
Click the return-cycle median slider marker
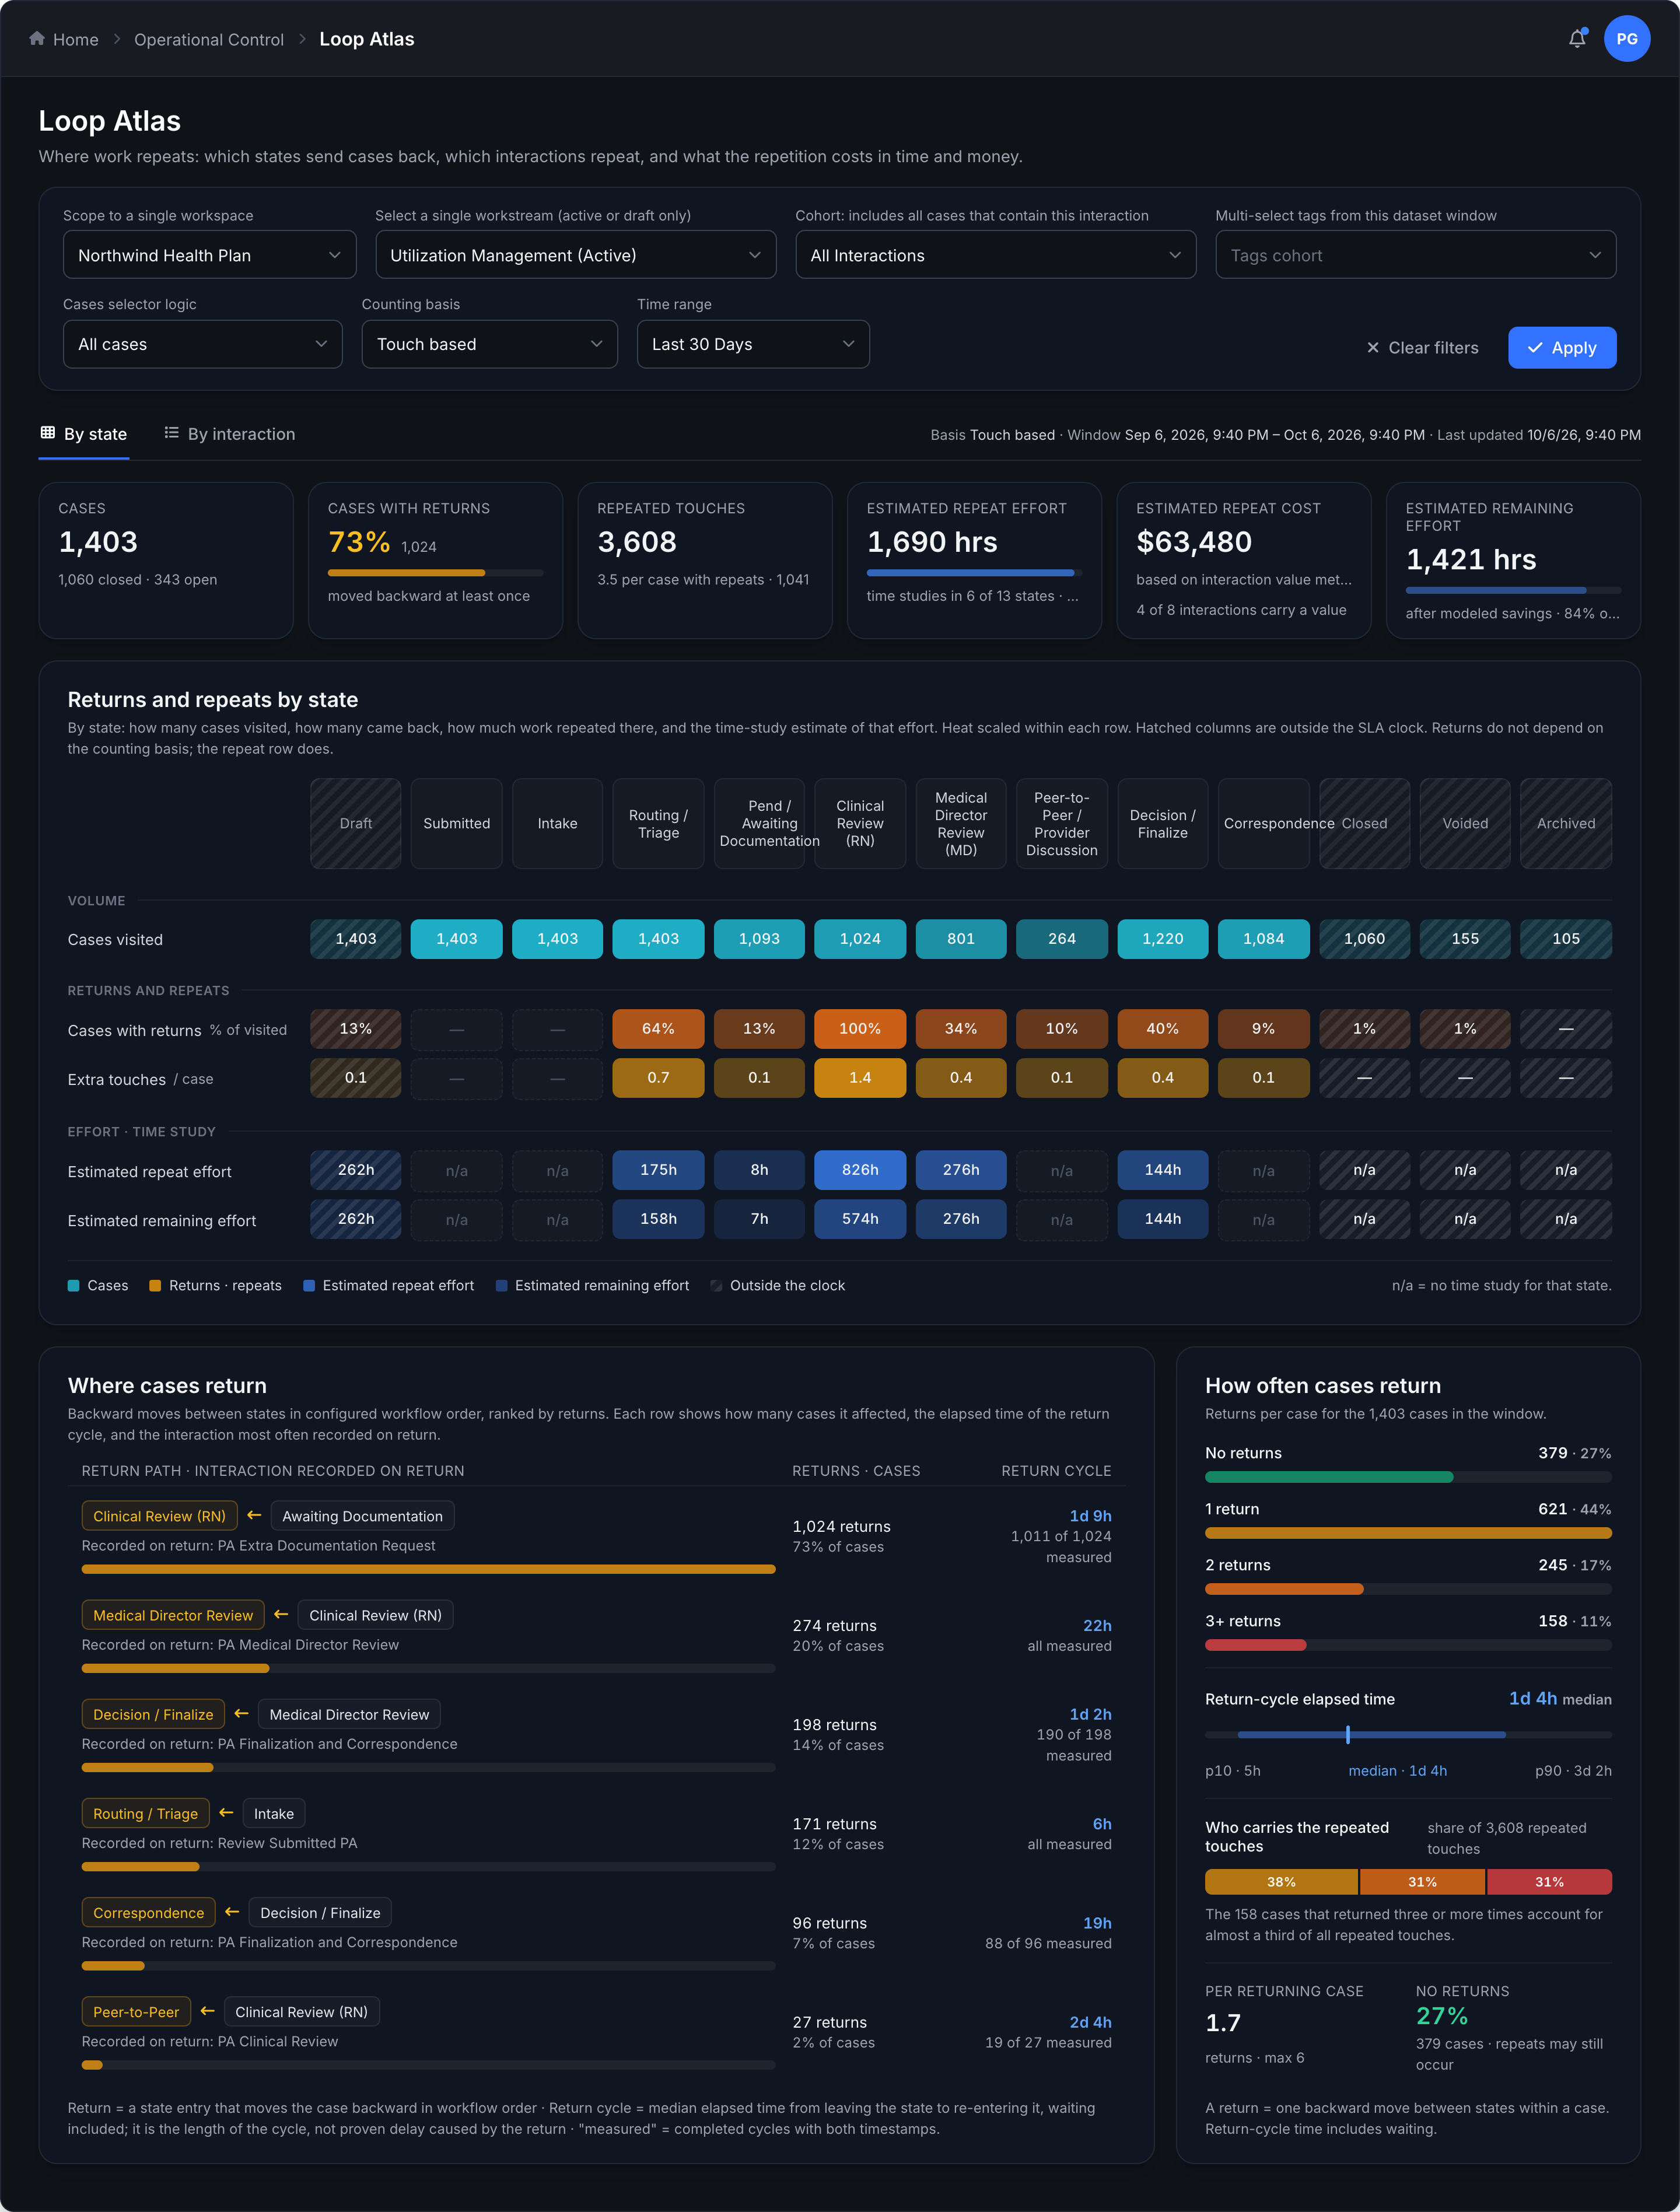pos(1347,1734)
